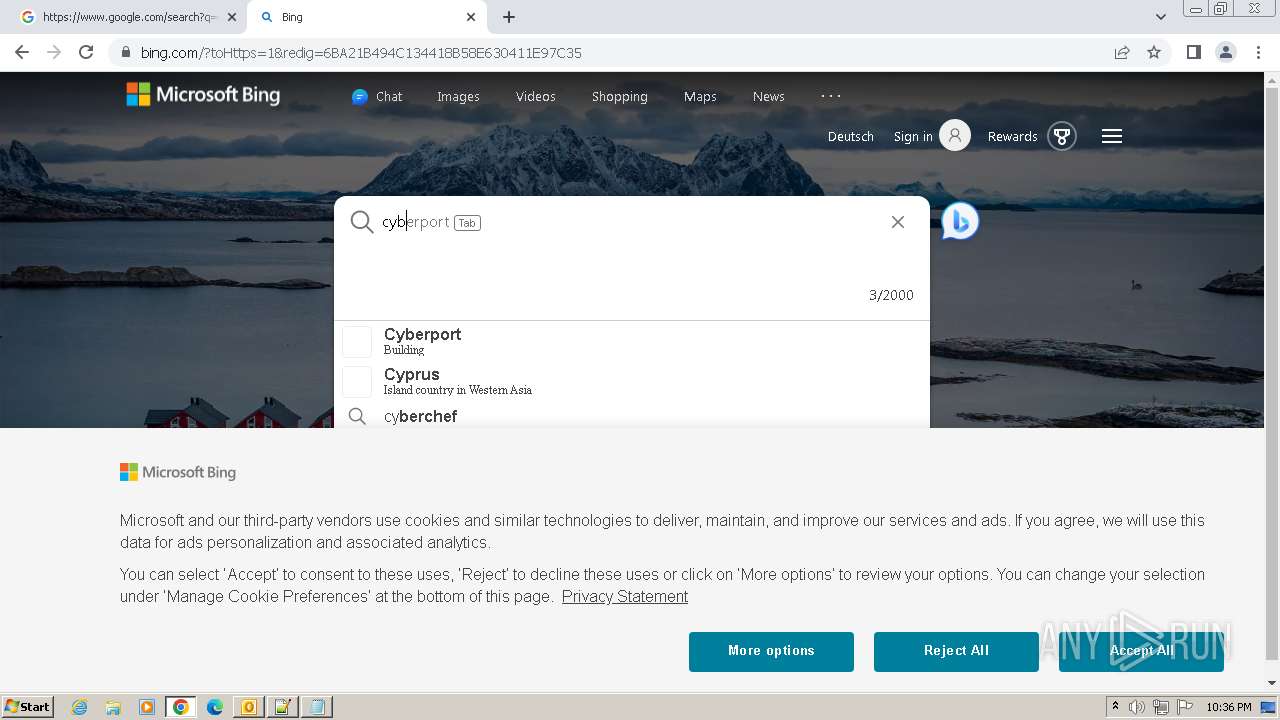Image resolution: width=1280 pixels, height=720 pixels.
Task: Click the search magnifier icon in search box
Action: (362, 222)
